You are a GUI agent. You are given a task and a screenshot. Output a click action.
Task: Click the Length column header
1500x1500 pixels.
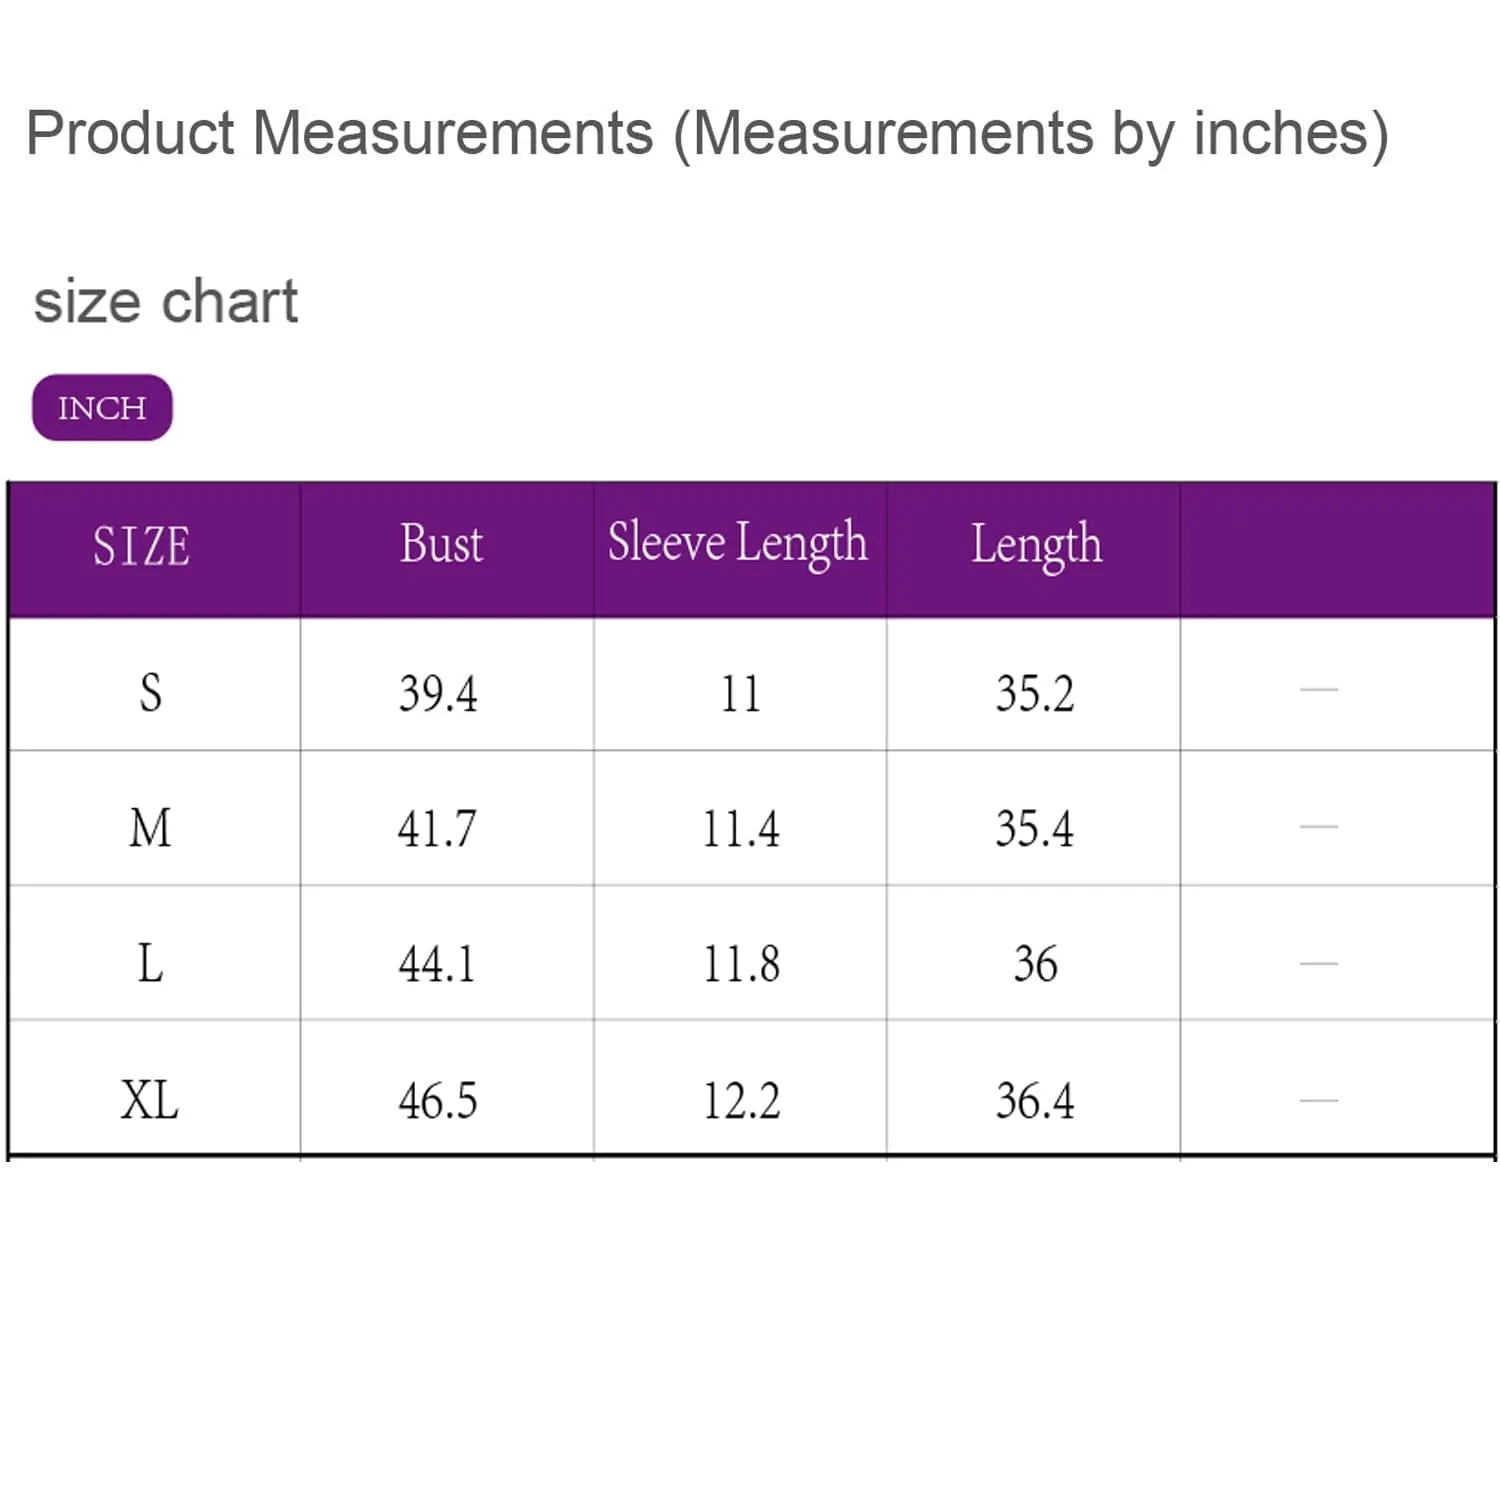point(1036,545)
